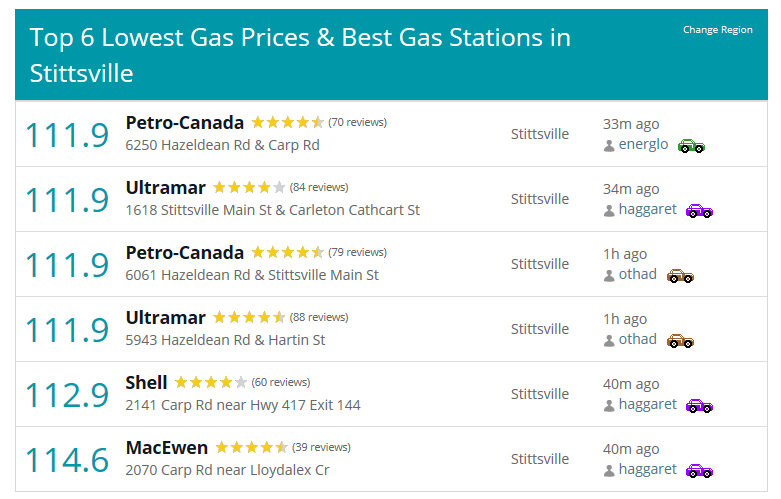Open the Shell station listing

coord(146,382)
